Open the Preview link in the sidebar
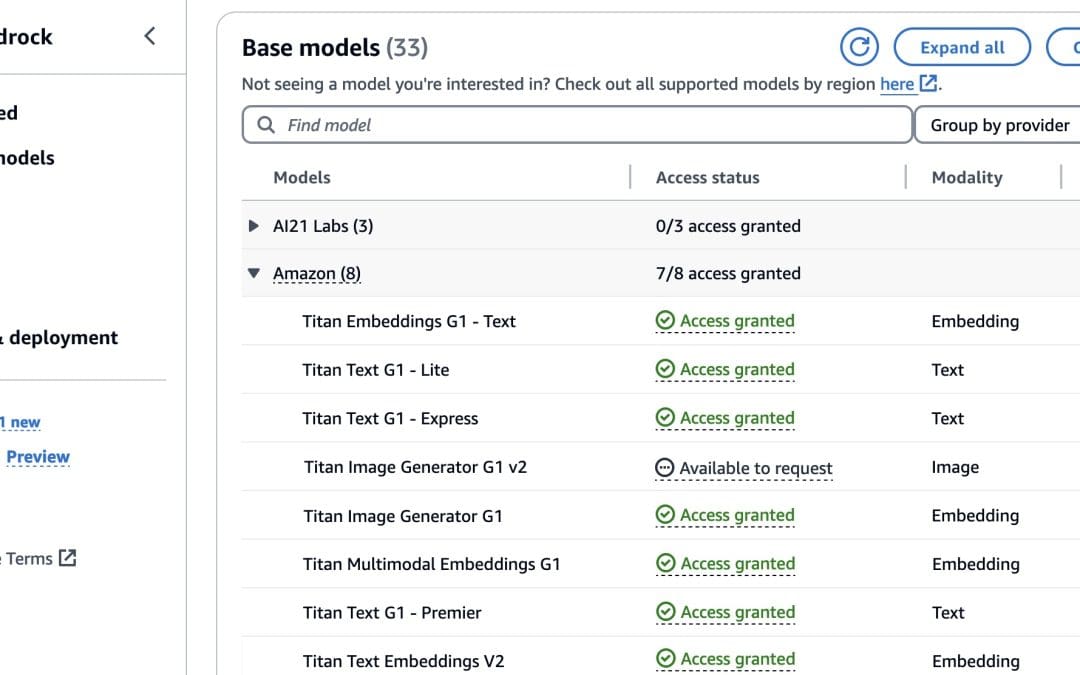1080x675 pixels. pyautogui.click(x=38, y=457)
